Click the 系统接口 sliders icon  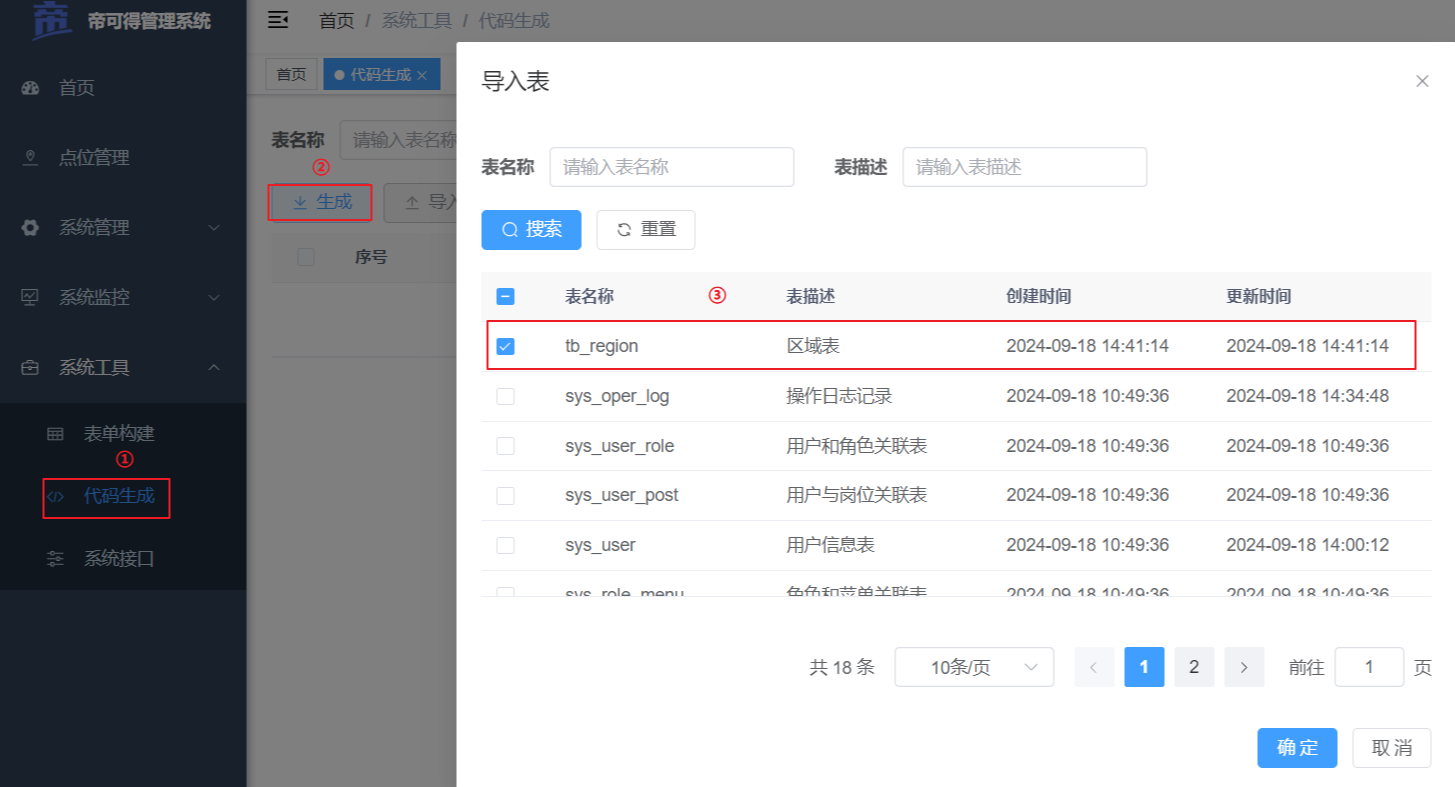click(x=56, y=559)
